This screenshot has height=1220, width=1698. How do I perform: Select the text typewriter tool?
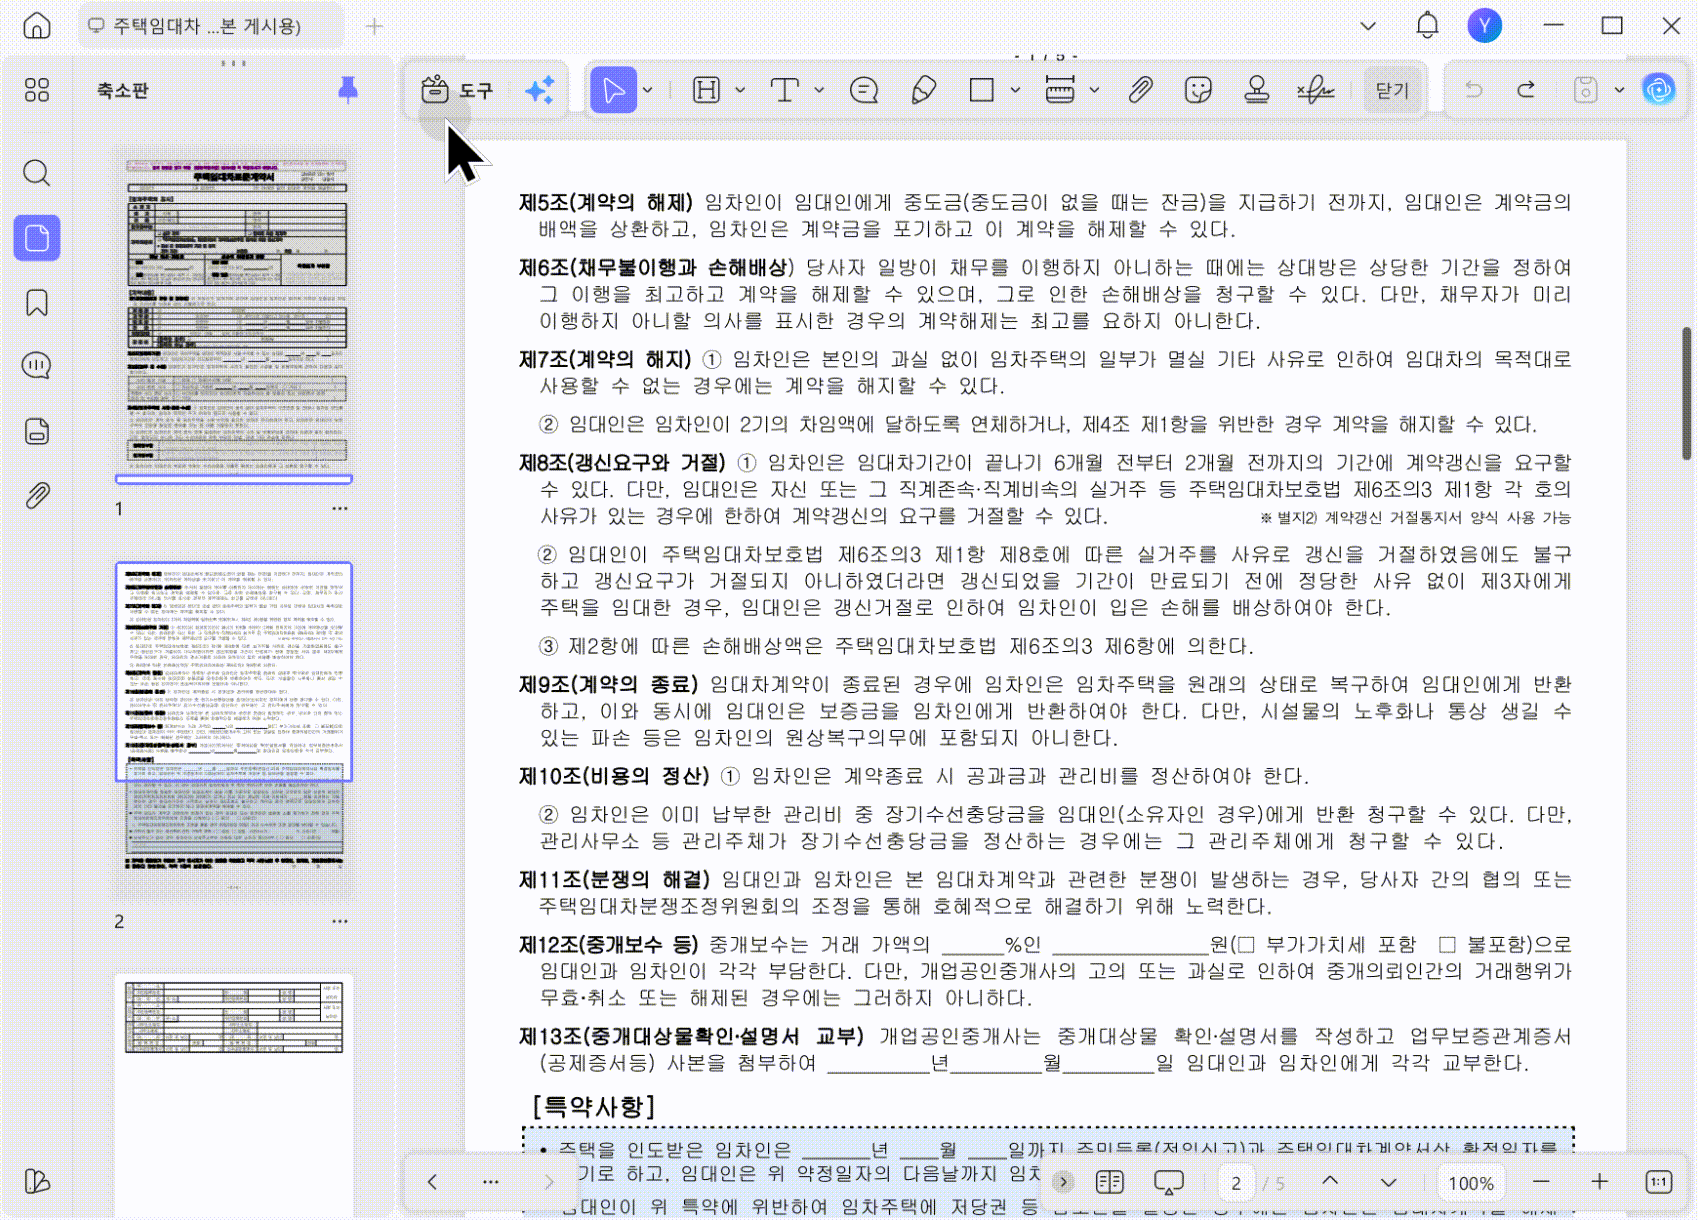(785, 90)
